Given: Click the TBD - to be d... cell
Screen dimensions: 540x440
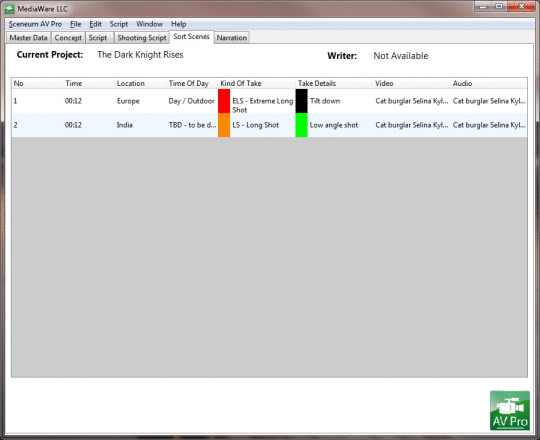Looking at the screenshot, I should [x=193, y=125].
